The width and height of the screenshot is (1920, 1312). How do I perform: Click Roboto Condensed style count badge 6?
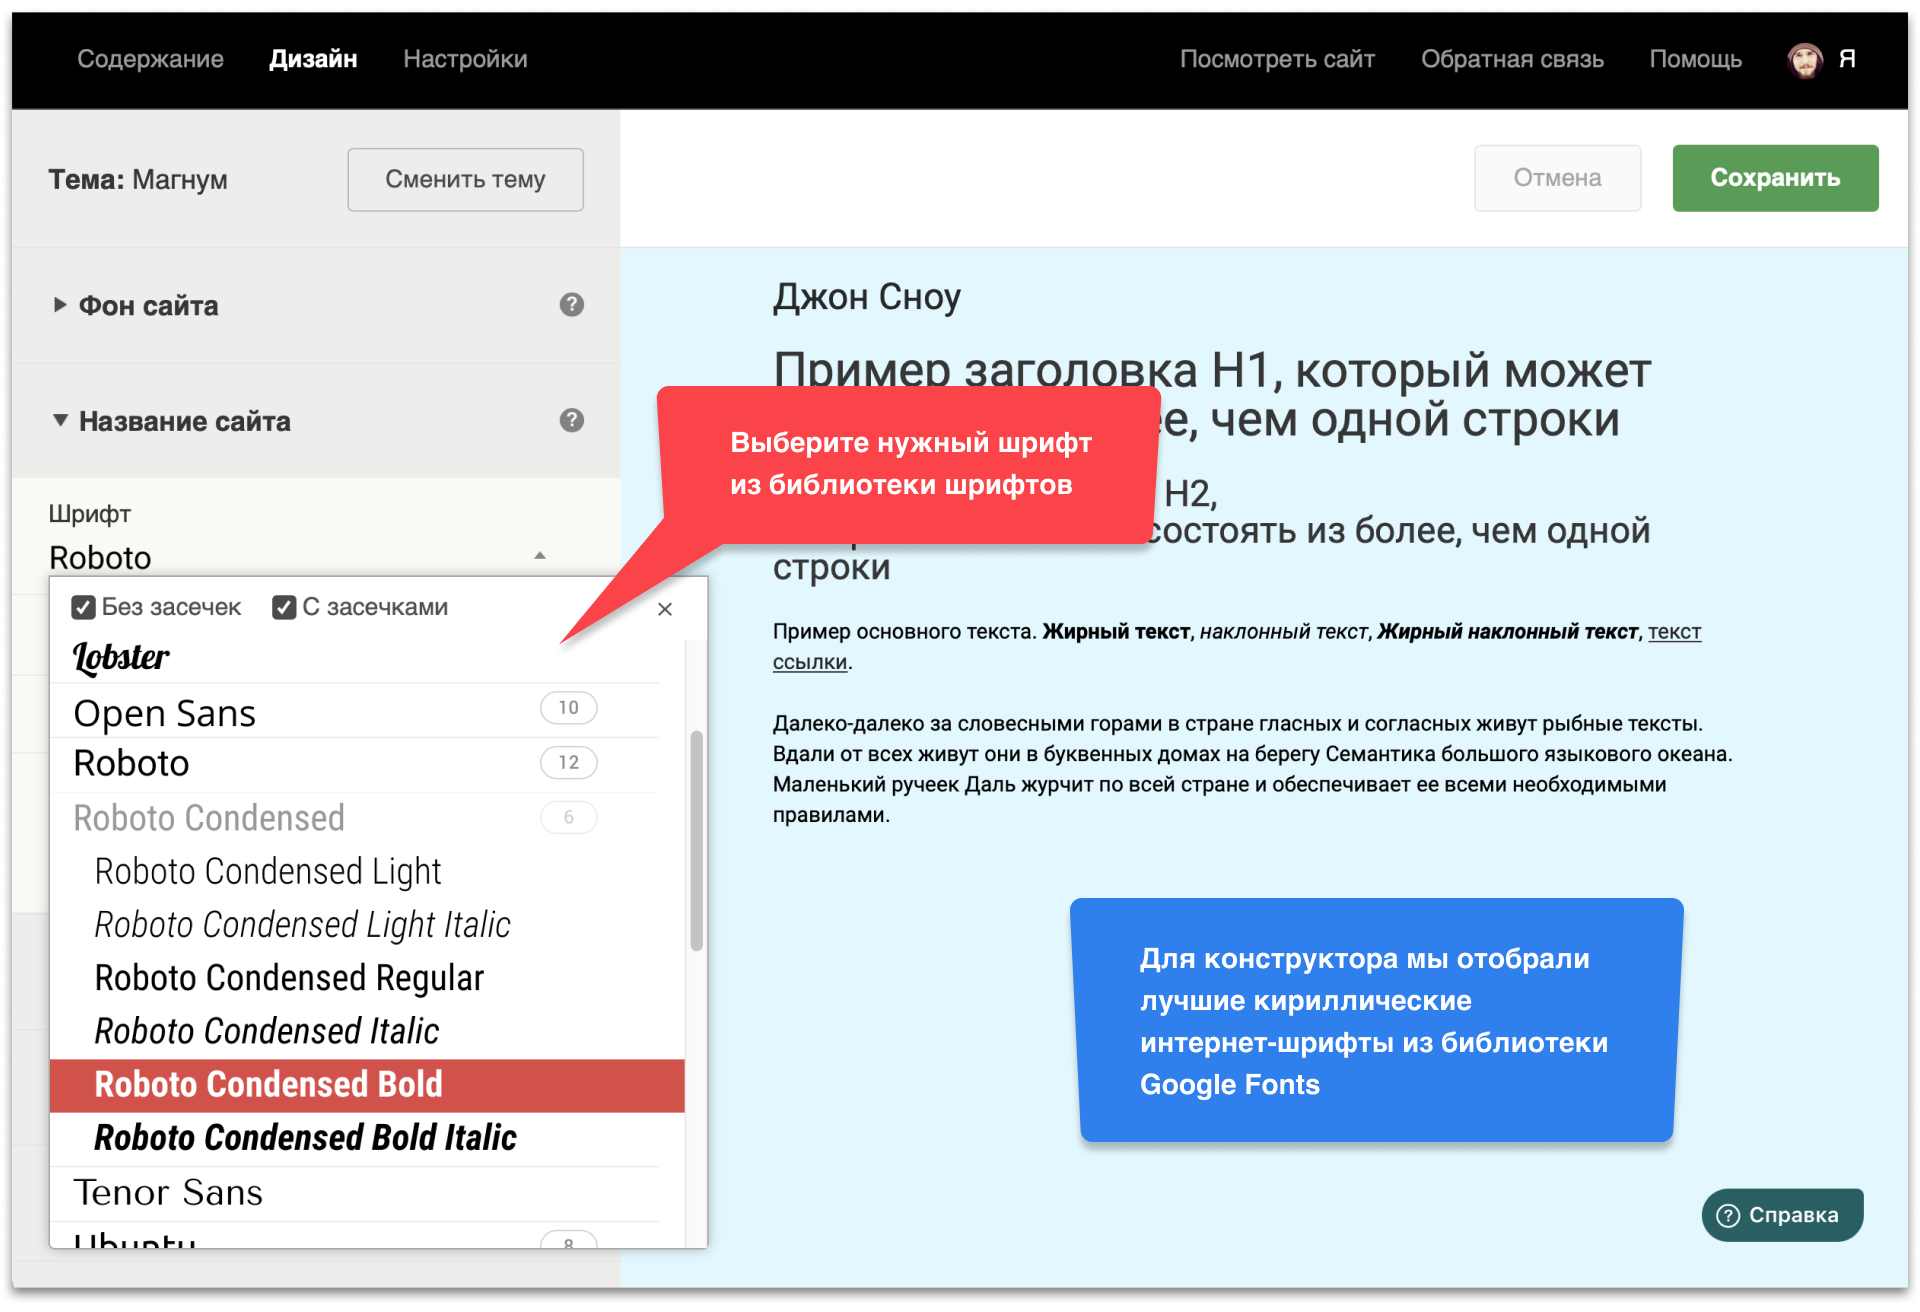click(568, 818)
